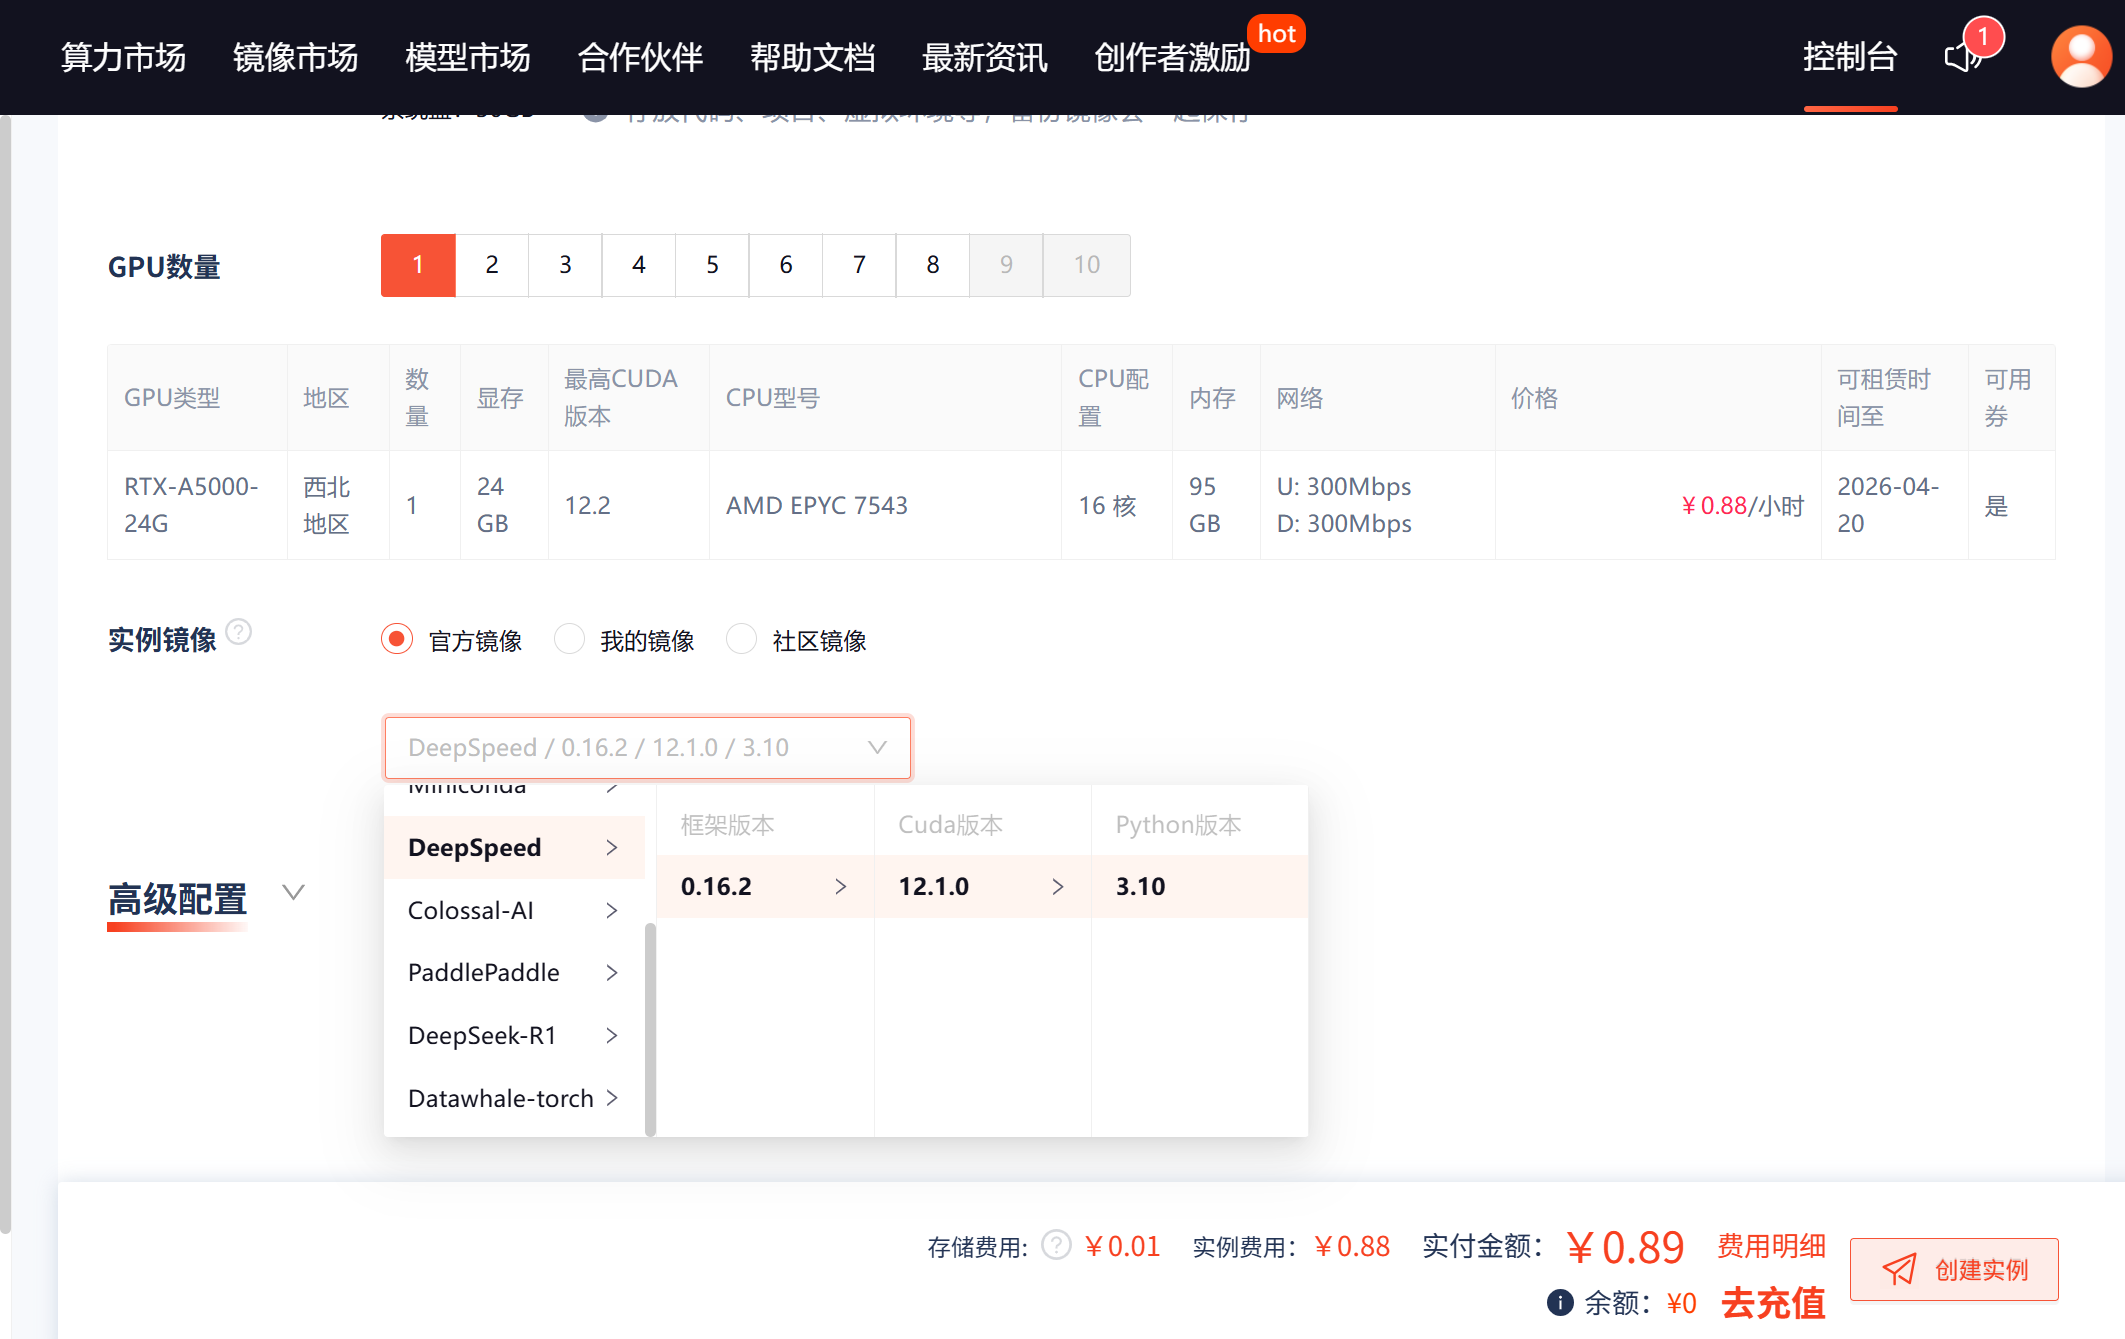Choose the 社区镜像 radio option
Screen dimensions: 2125x1339
pos(741,639)
